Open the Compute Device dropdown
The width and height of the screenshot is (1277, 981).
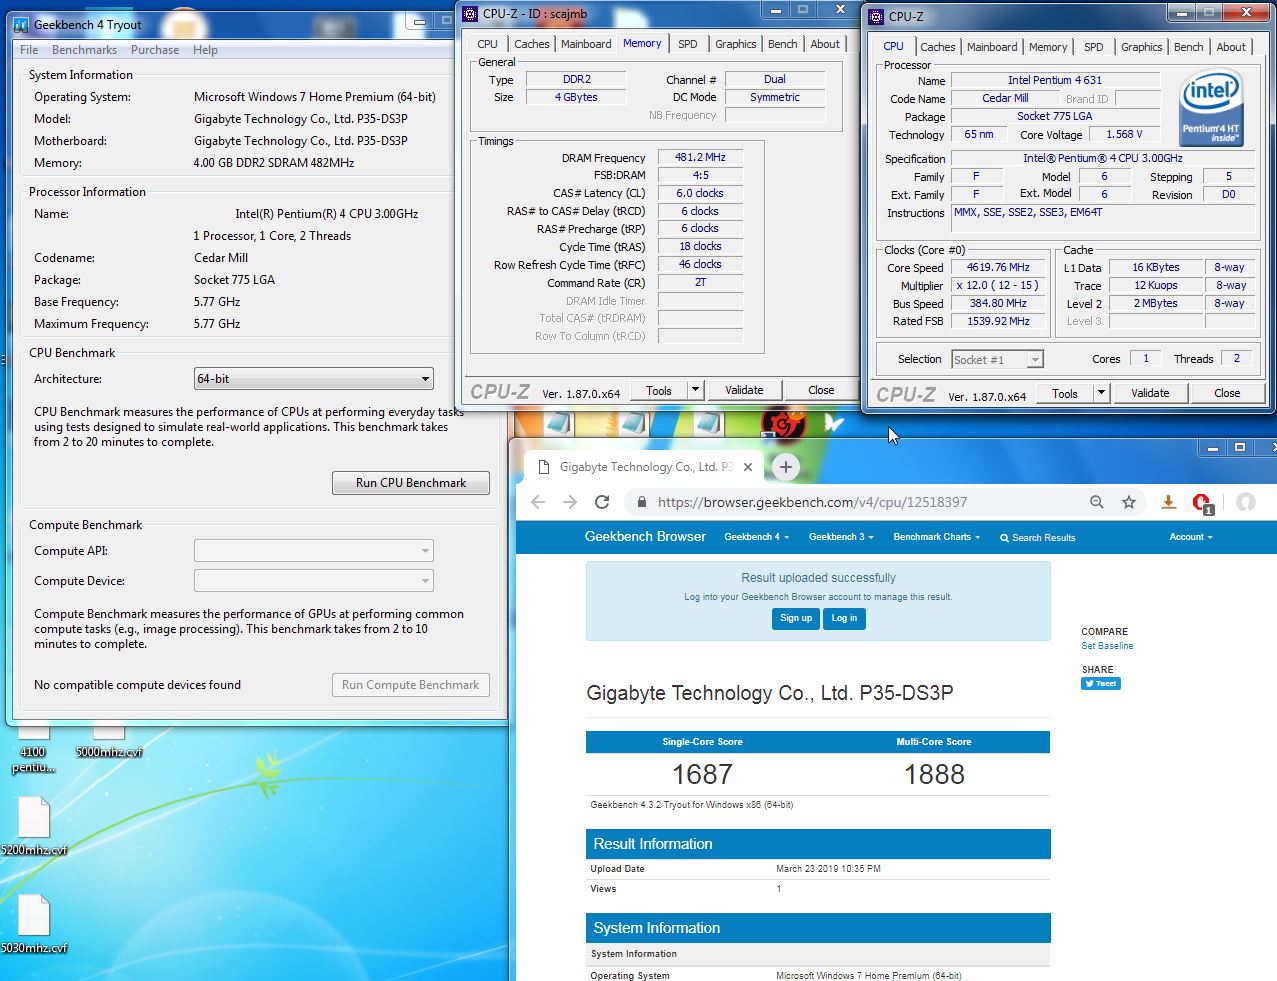click(313, 581)
